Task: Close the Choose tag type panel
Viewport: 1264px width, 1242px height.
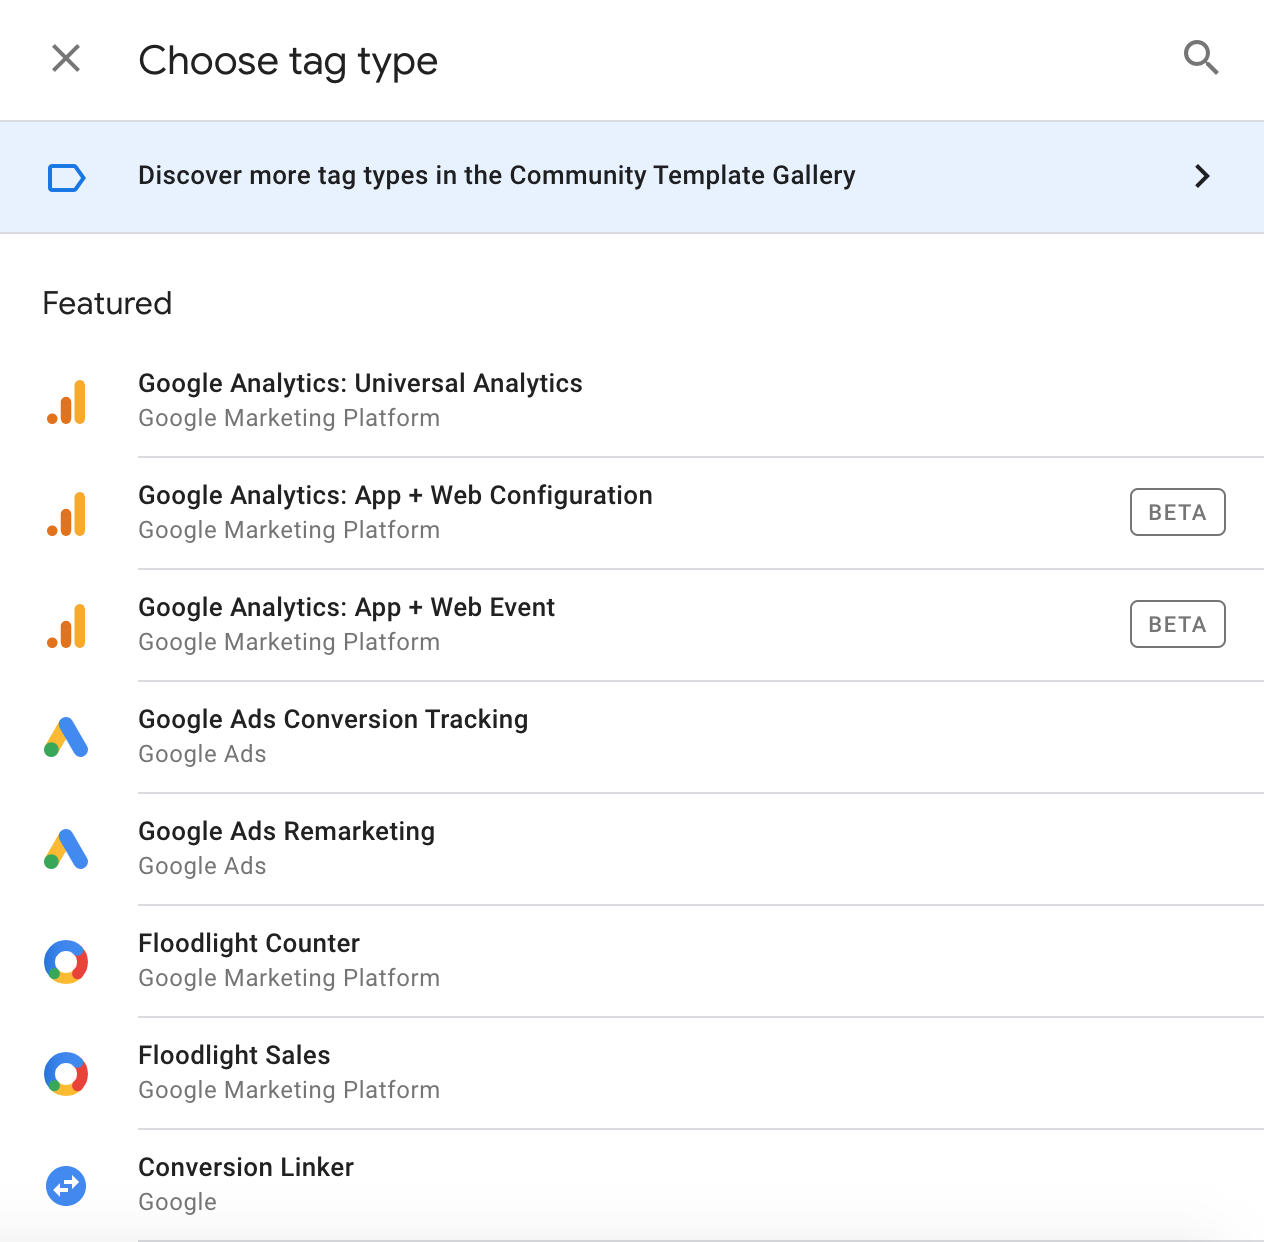Action: tap(66, 58)
